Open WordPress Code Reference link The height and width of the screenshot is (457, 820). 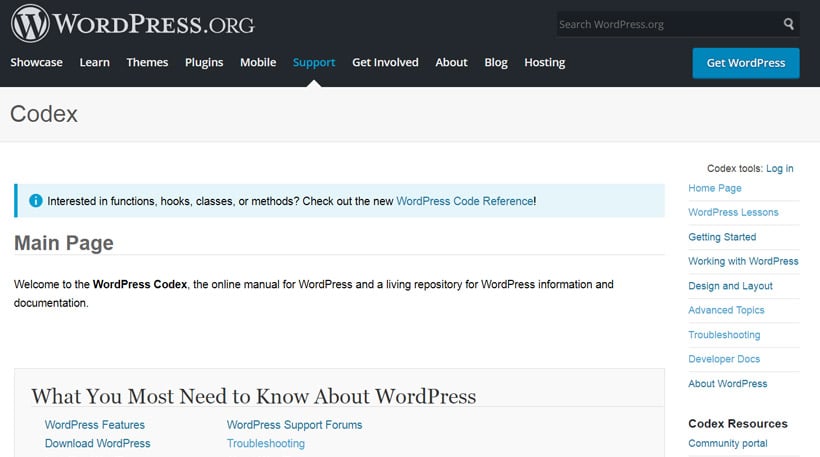pyautogui.click(x=465, y=201)
